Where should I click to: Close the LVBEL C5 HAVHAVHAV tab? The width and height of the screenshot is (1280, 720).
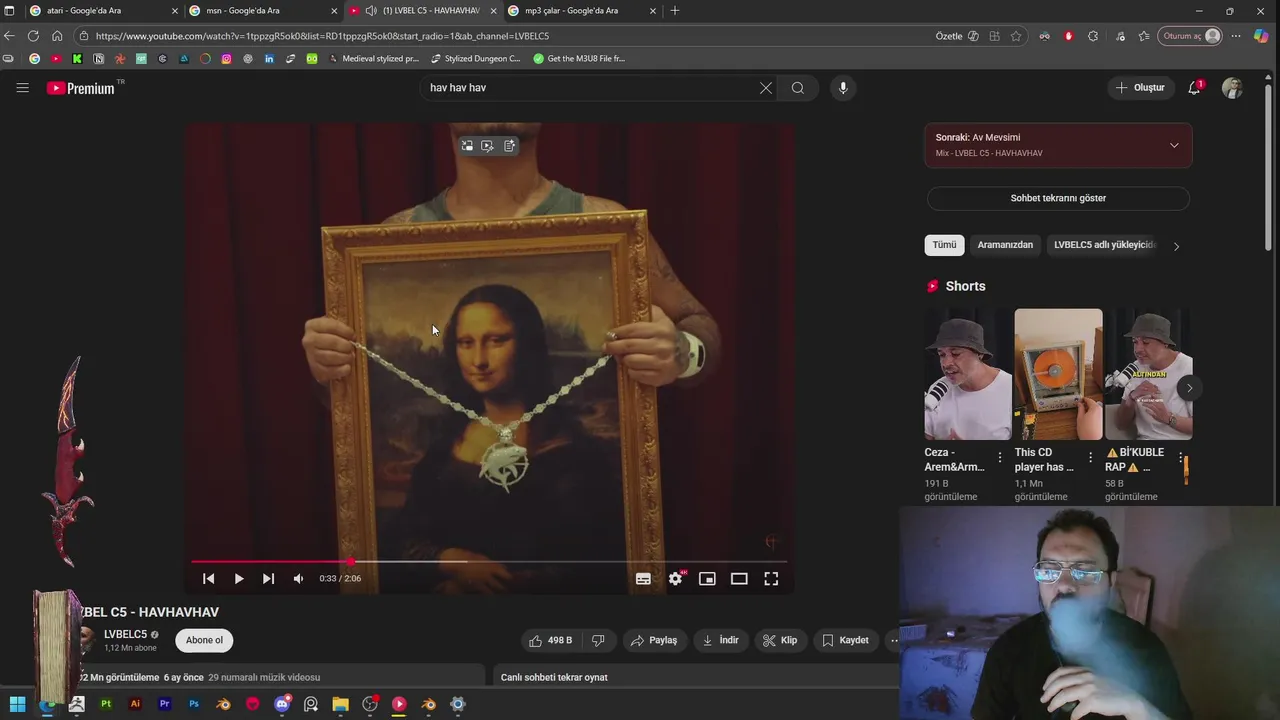point(493,11)
